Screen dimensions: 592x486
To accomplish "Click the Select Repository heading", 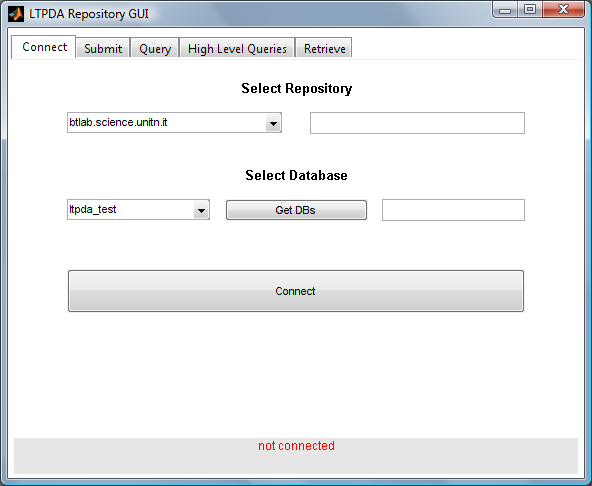I will [297, 88].
